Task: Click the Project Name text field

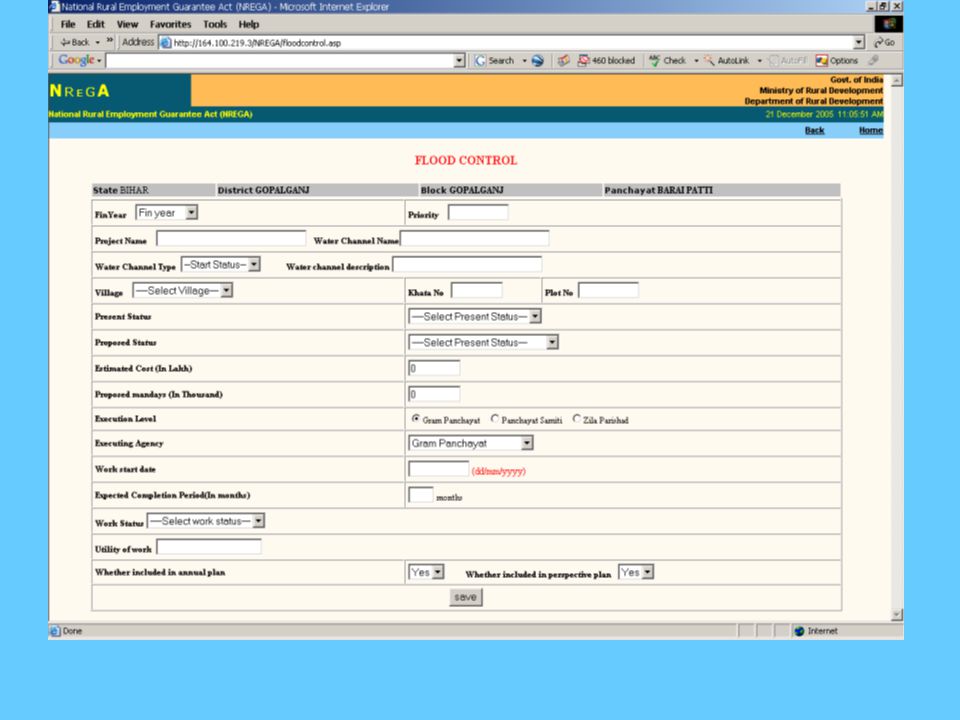Action: [x=231, y=238]
